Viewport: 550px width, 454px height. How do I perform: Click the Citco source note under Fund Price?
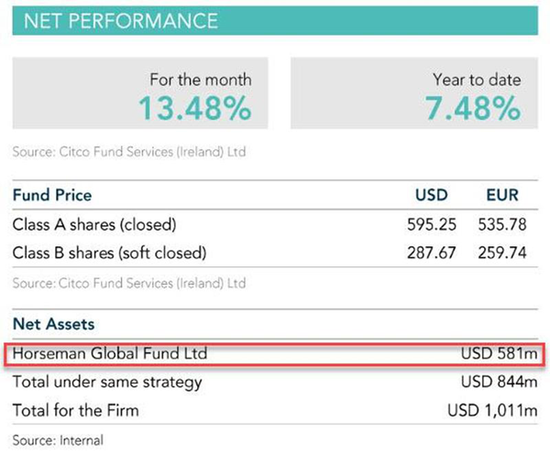[129, 283]
